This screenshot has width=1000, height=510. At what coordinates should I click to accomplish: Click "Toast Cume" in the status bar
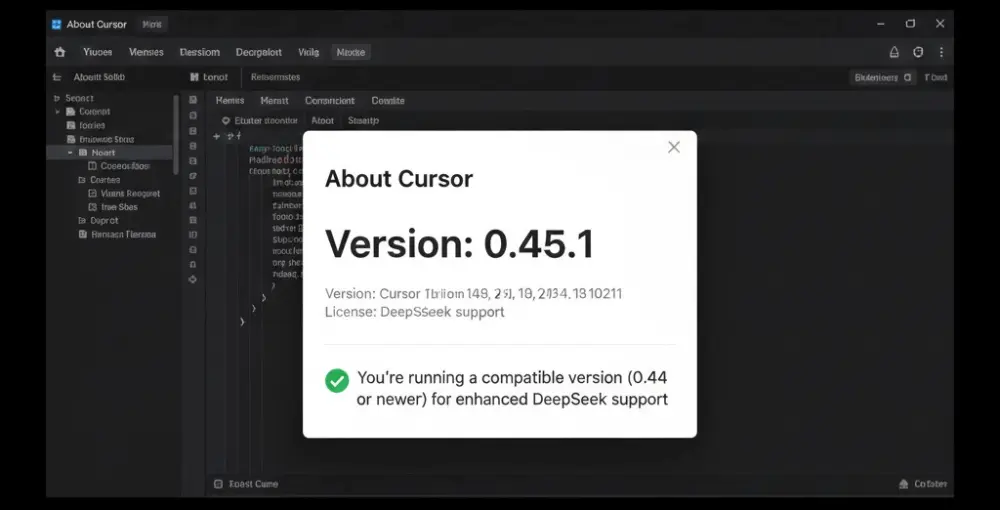(x=253, y=484)
